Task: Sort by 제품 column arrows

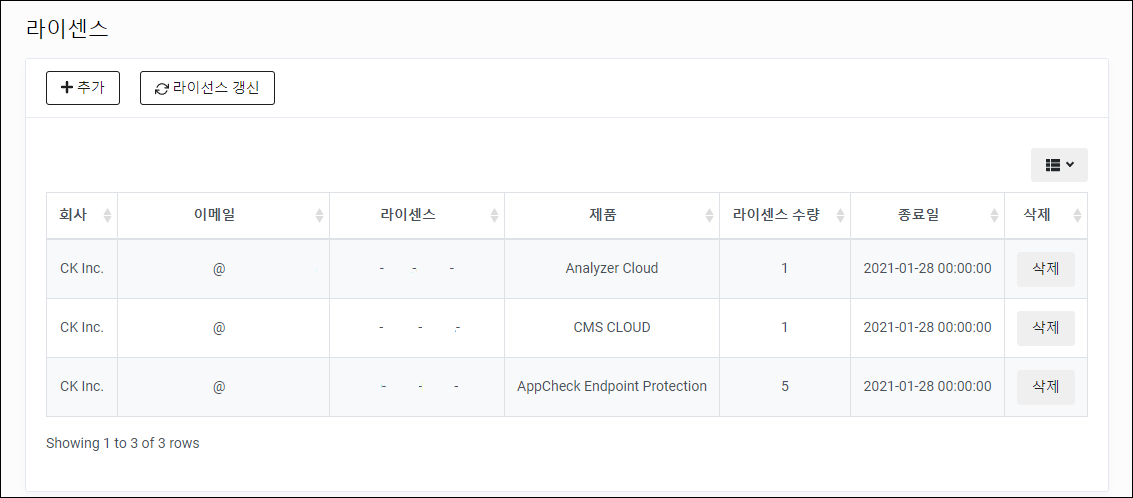Action: click(x=710, y=215)
